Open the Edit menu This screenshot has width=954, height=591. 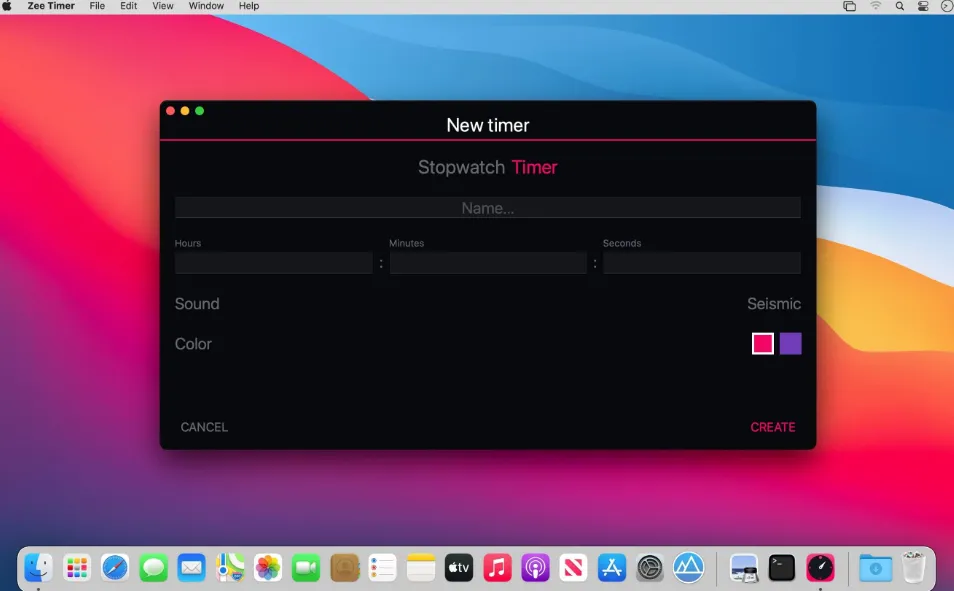pos(128,6)
